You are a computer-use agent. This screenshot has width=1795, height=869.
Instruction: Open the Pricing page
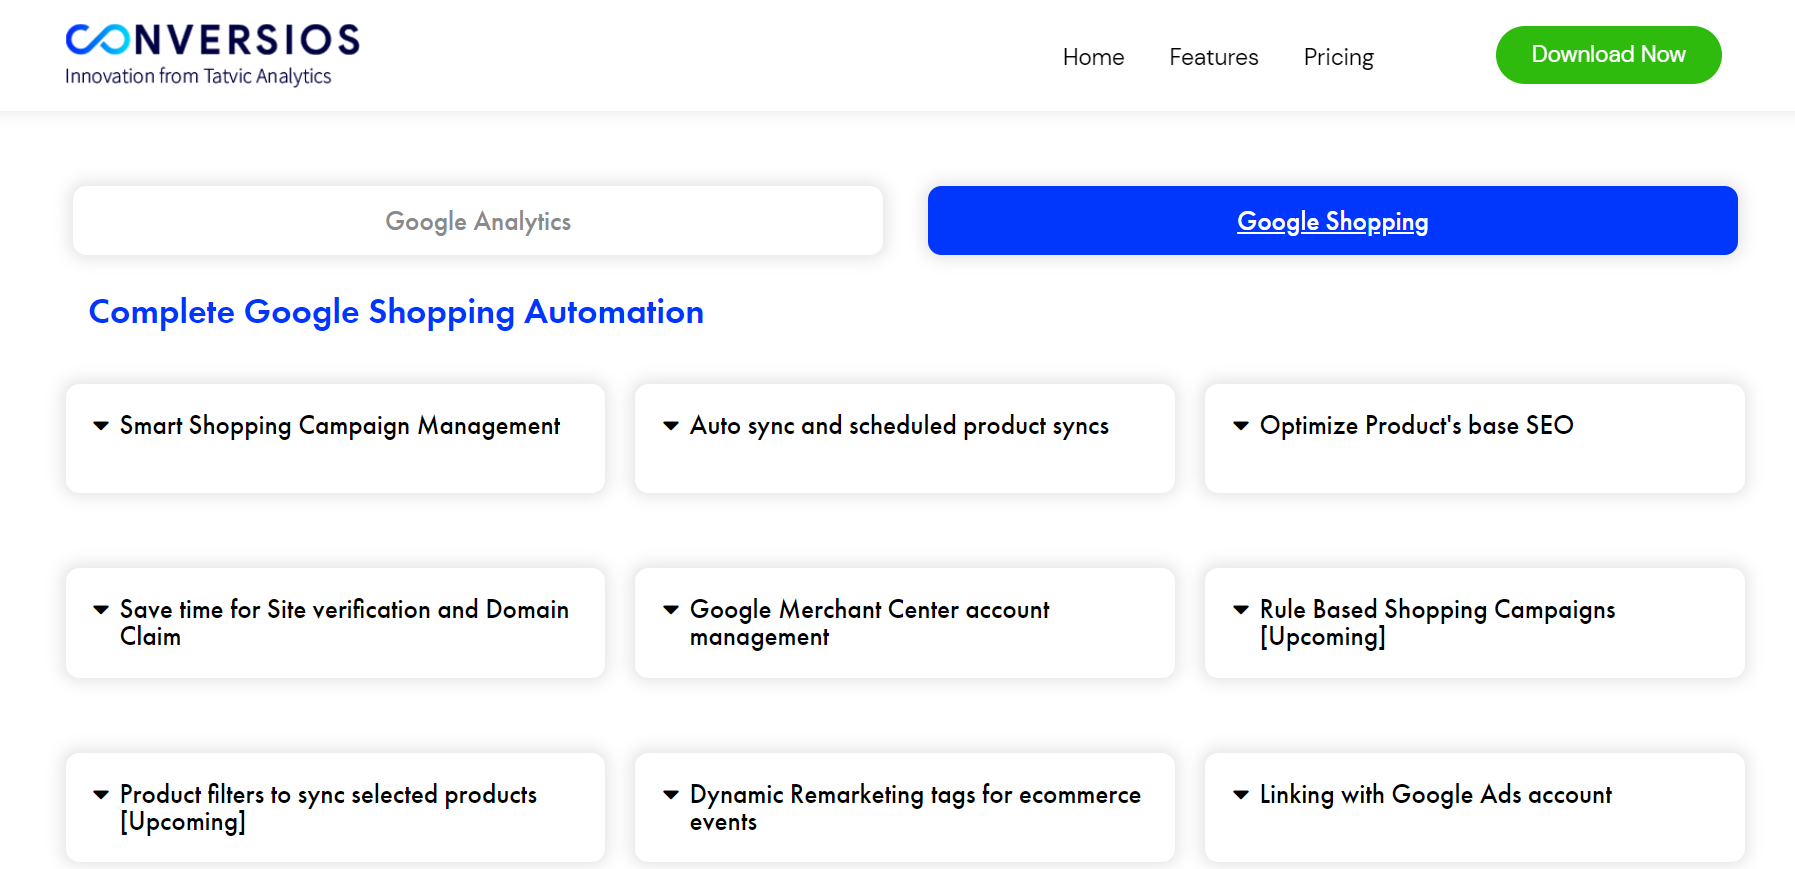coord(1338,57)
